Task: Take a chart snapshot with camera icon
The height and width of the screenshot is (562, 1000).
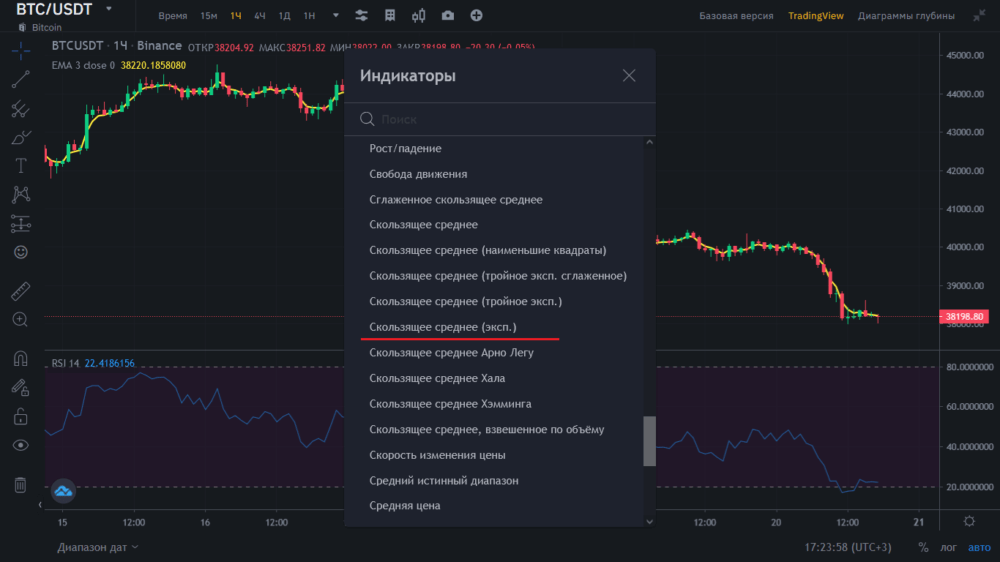Action: coord(447,16)
